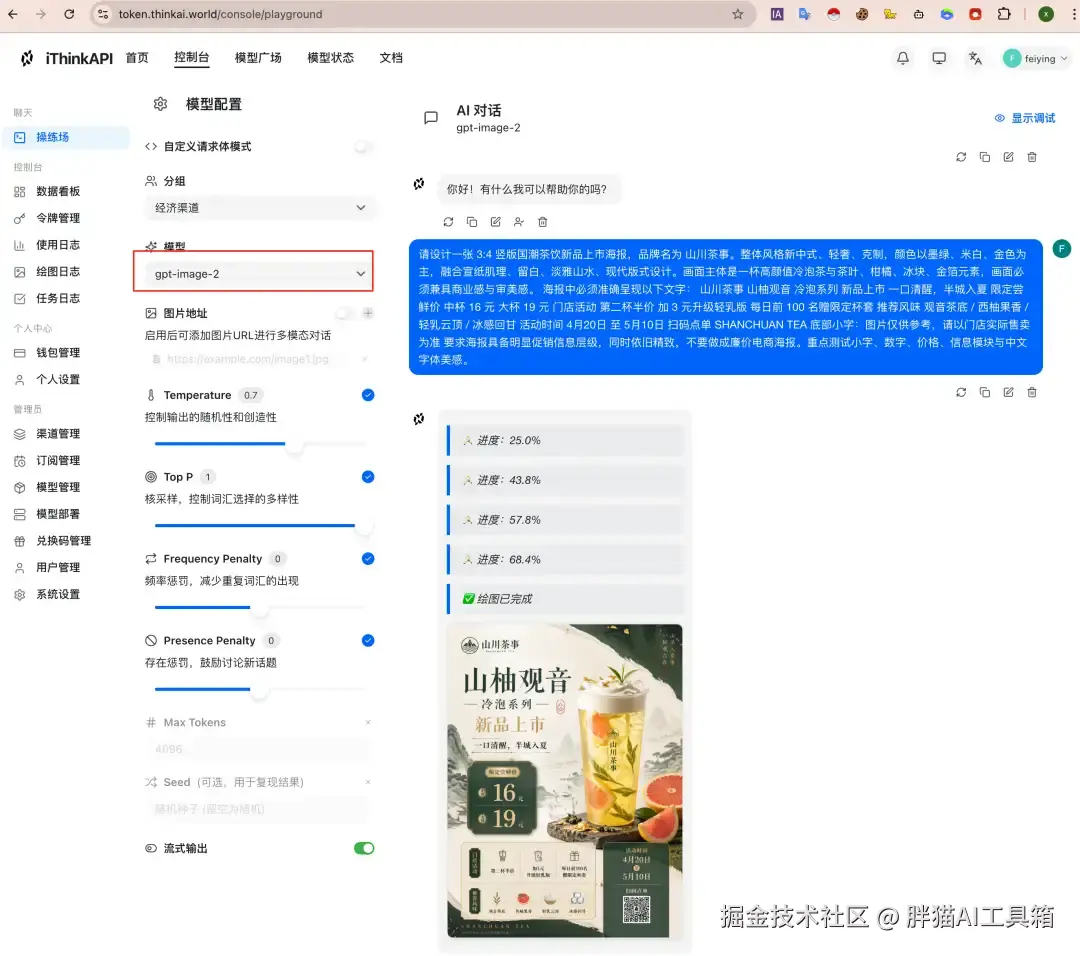Select 操练场 in the sidebar
Viewport: 1080px width, 956px height.
click(66, 137)
